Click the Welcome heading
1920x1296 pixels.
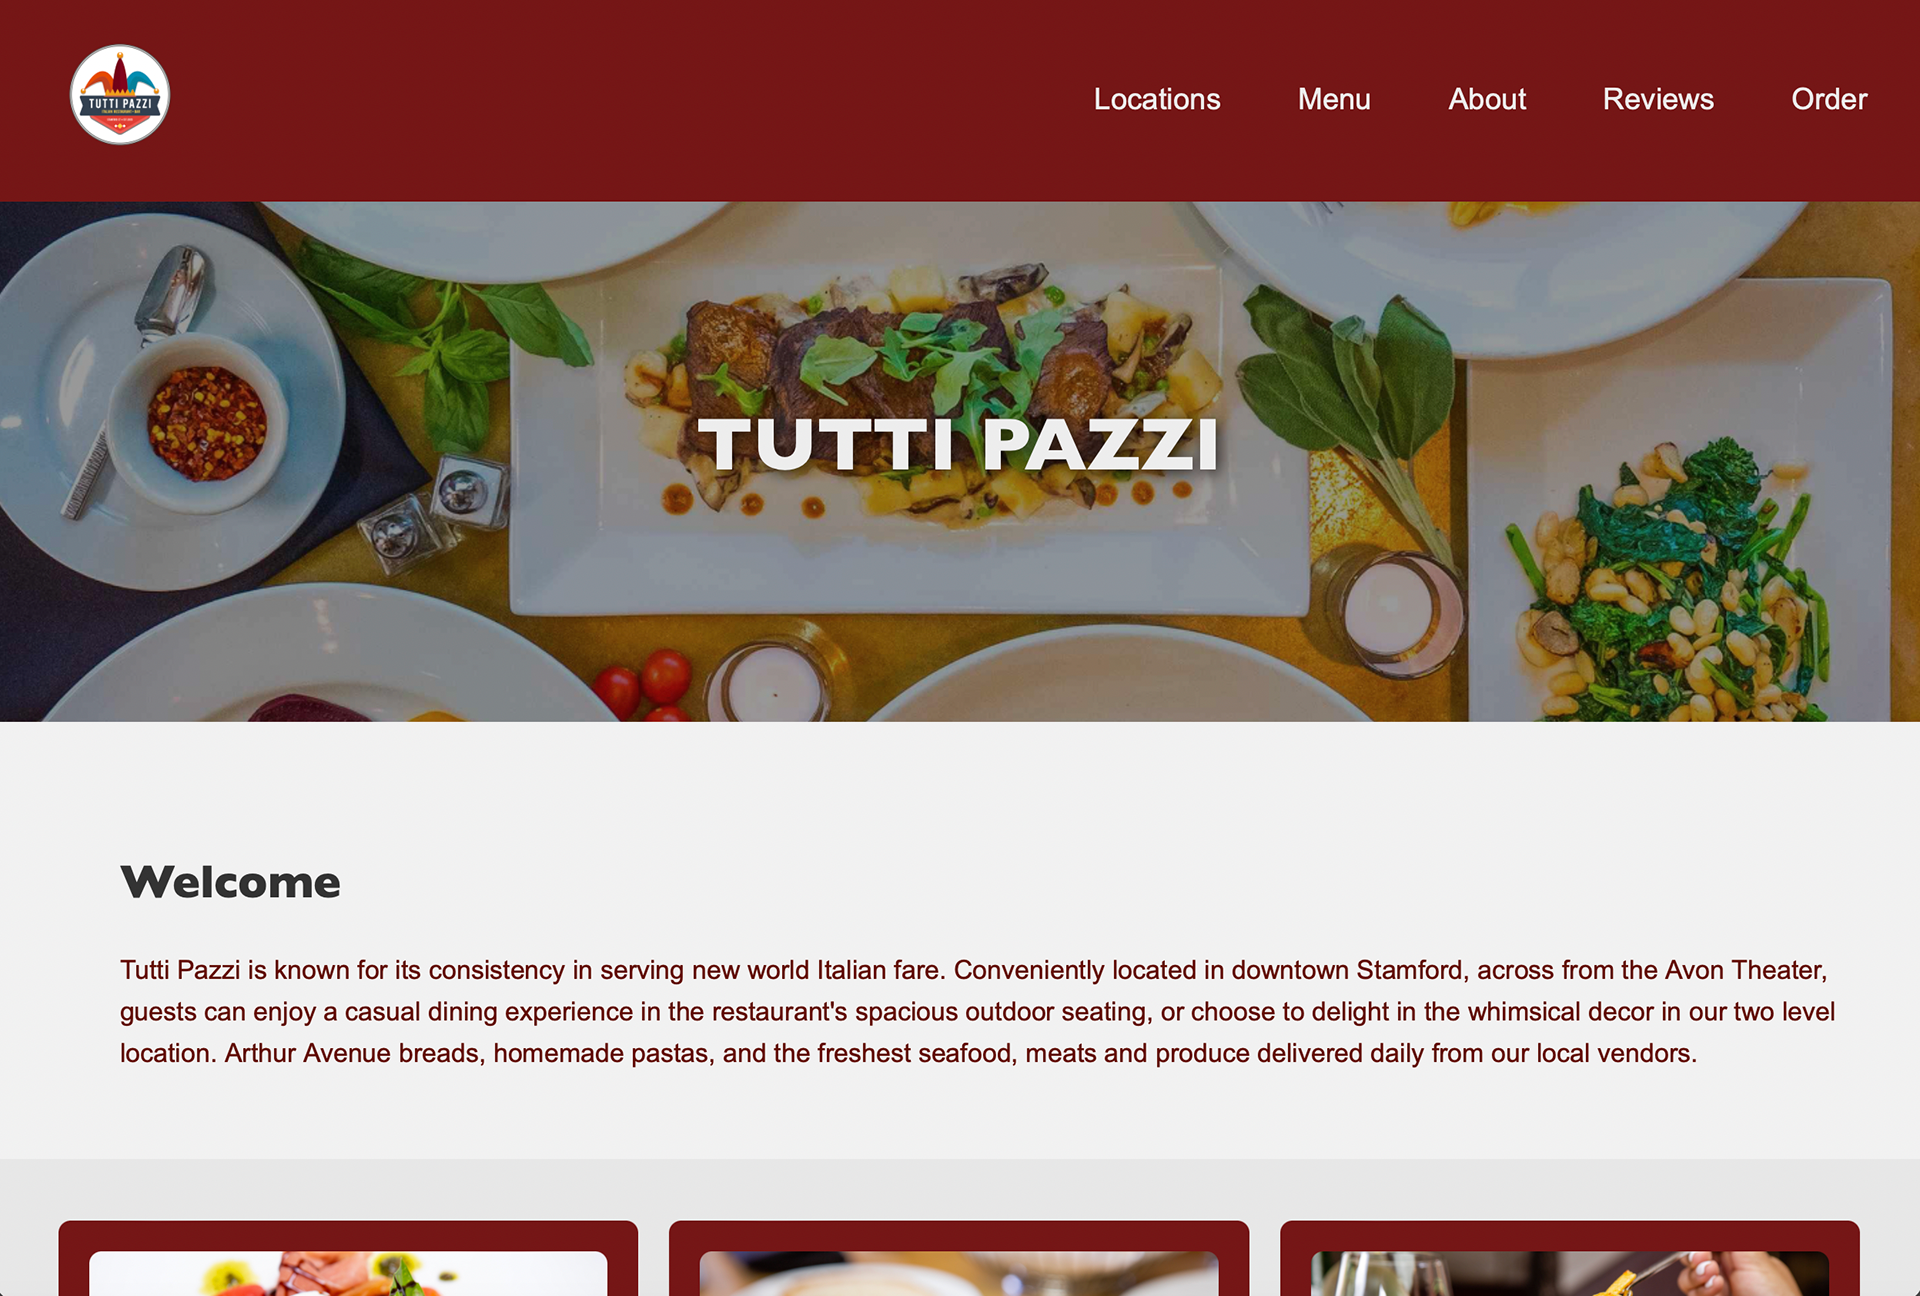click(x=230, y=882)
